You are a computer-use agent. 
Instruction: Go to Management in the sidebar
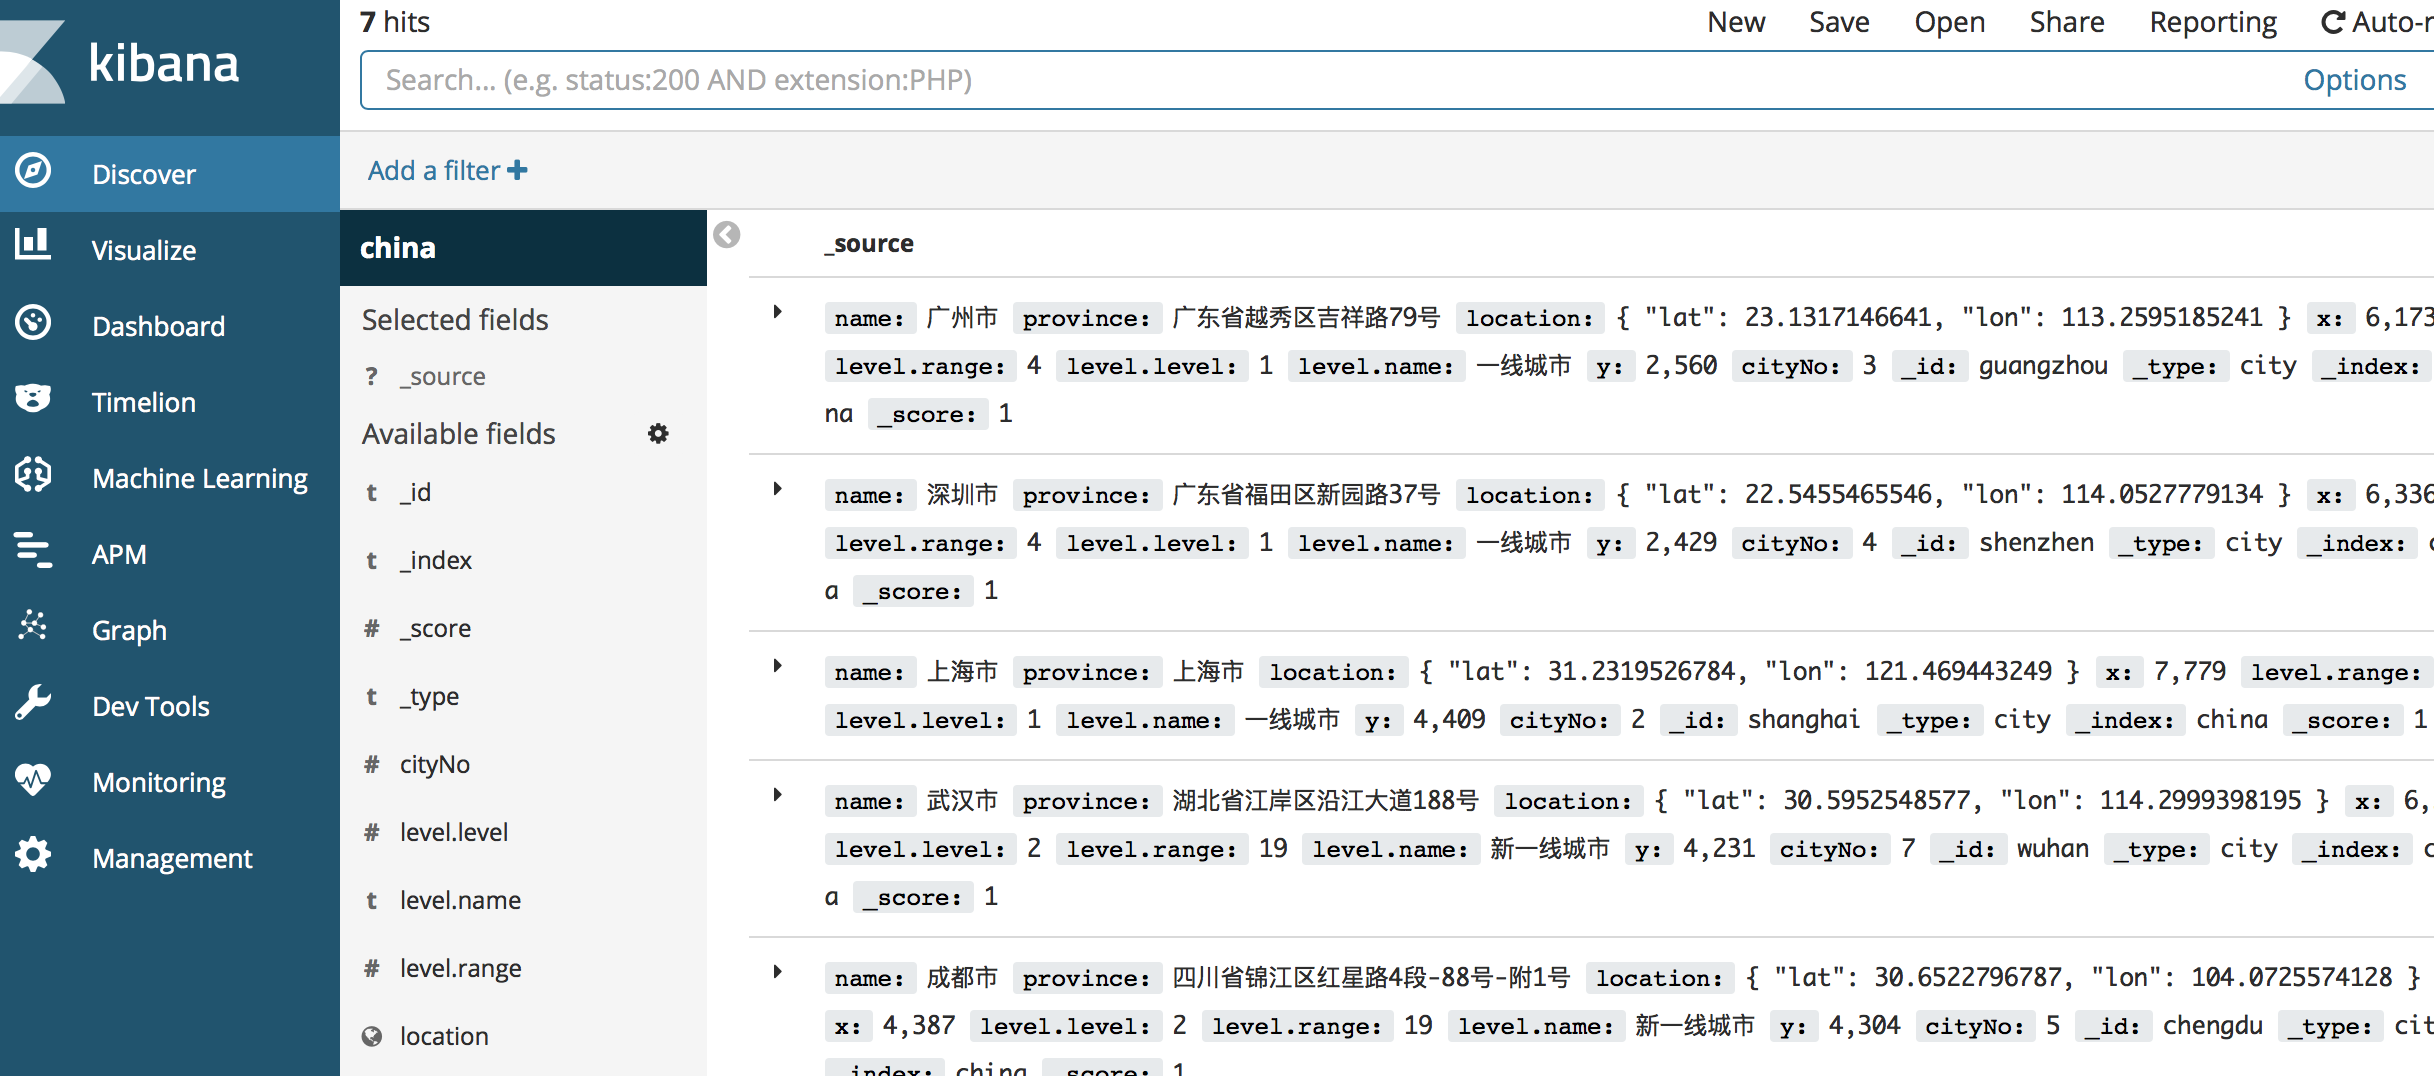(170, 858)
